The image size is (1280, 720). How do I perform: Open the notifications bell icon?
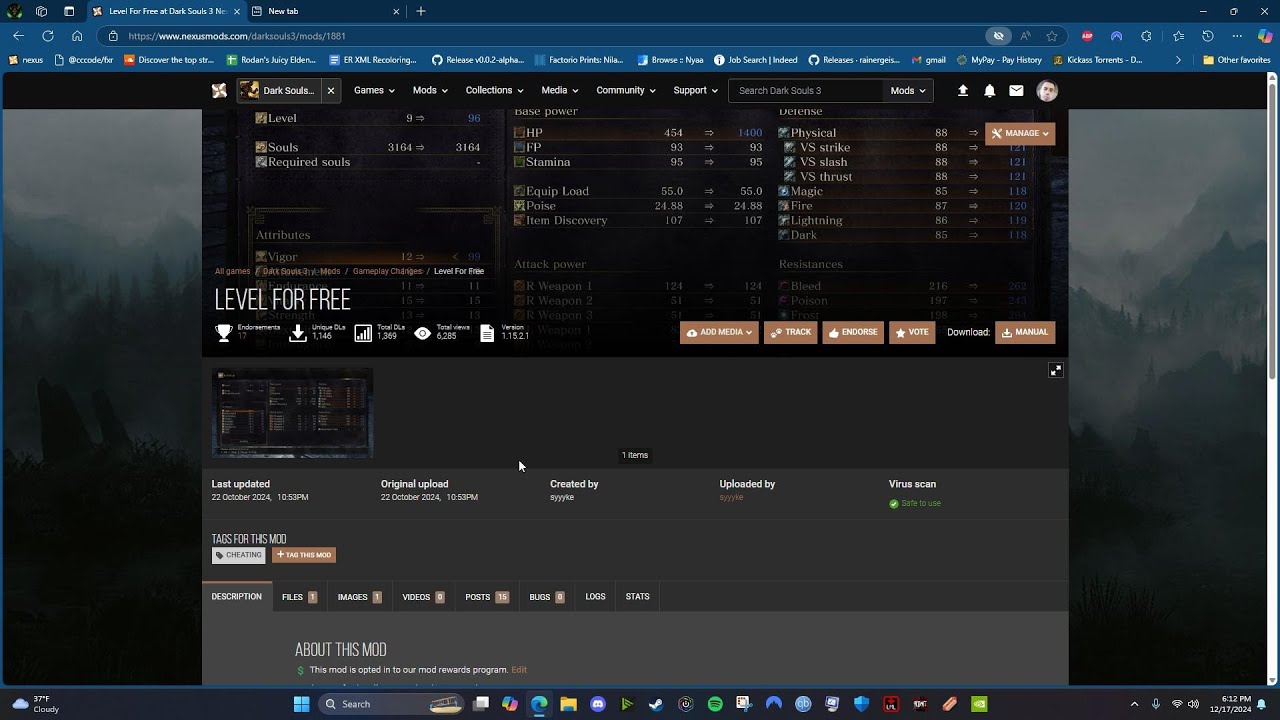pos(989,90)
